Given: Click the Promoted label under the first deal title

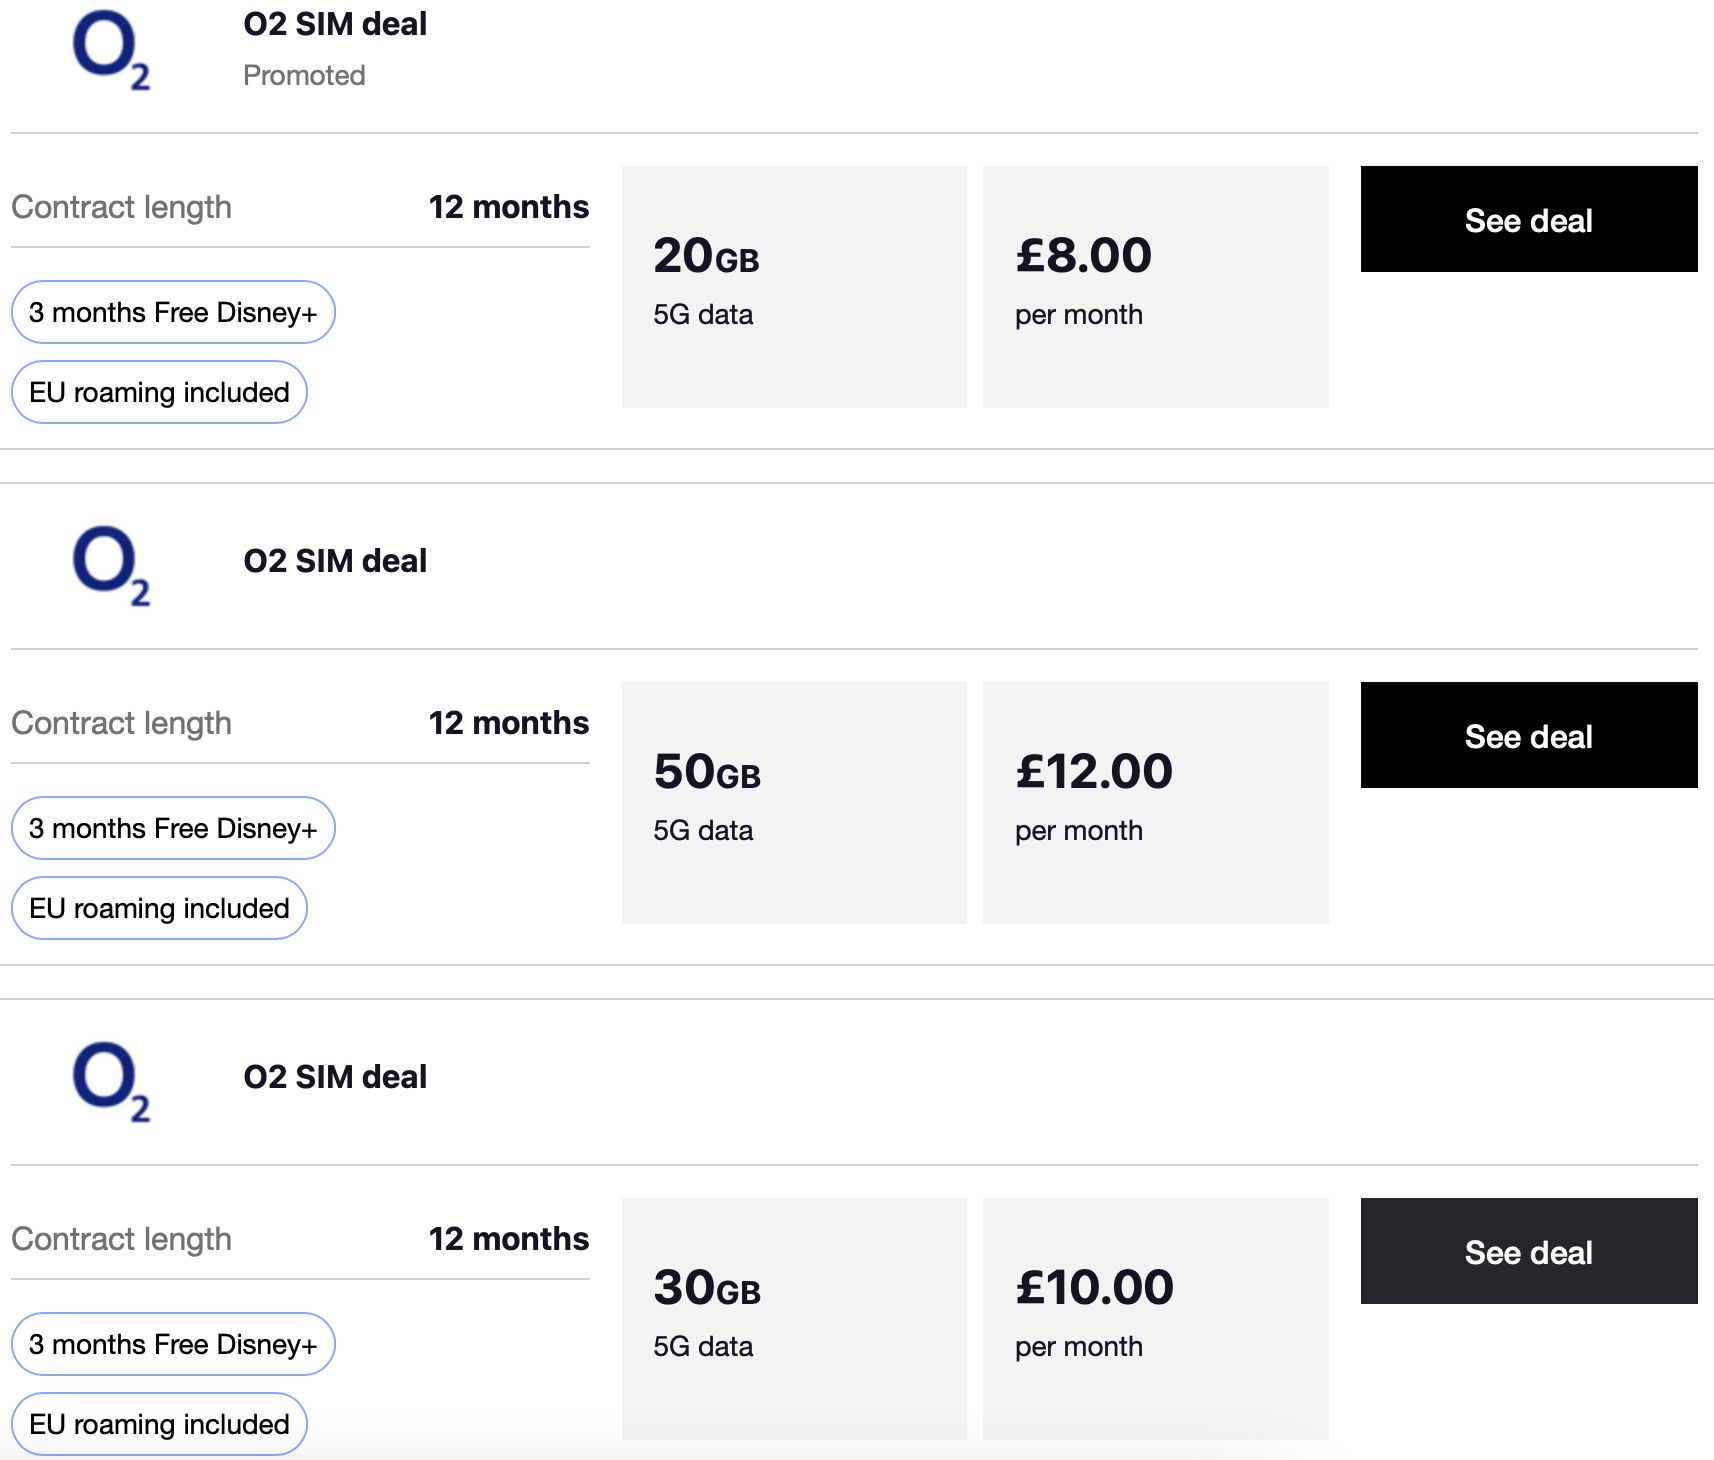Looking at the screenshot, I should [x=304, y=76].
